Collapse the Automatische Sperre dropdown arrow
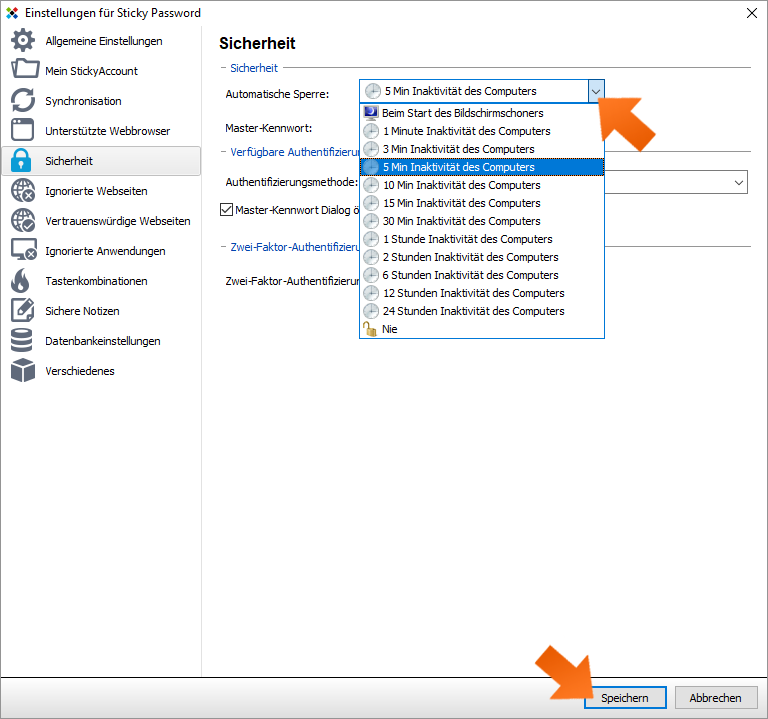This screenshot has height=719, width=768. pyautogui.click(x=596, y=91)
